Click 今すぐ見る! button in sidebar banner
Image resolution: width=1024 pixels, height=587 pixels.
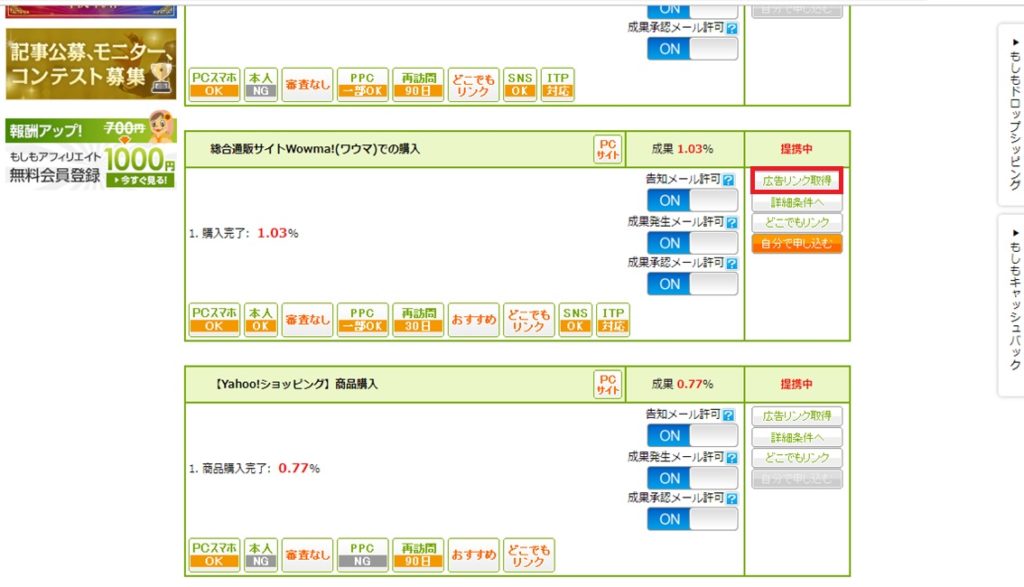[140, 180]
